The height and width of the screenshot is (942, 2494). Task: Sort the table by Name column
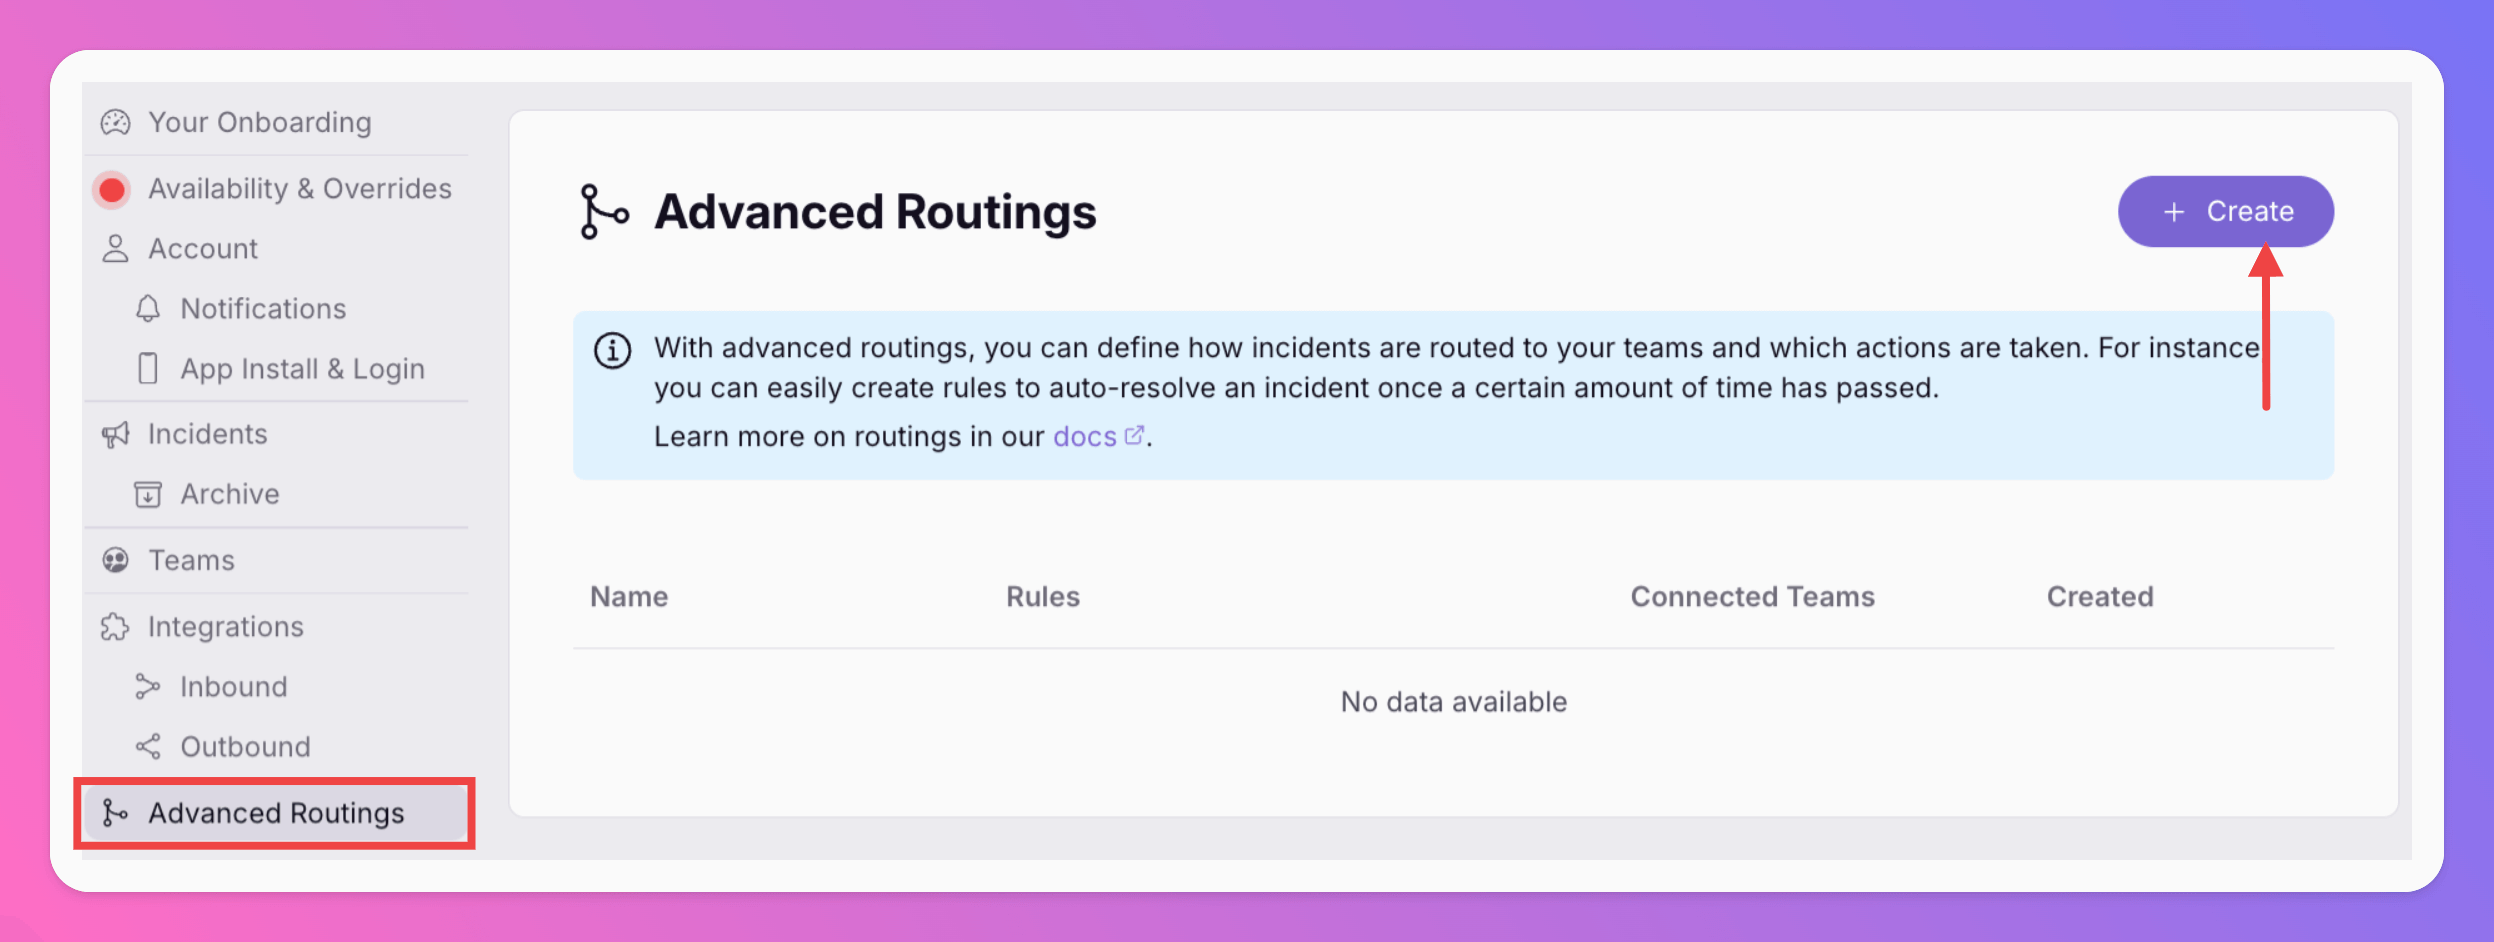click(629, 596)
